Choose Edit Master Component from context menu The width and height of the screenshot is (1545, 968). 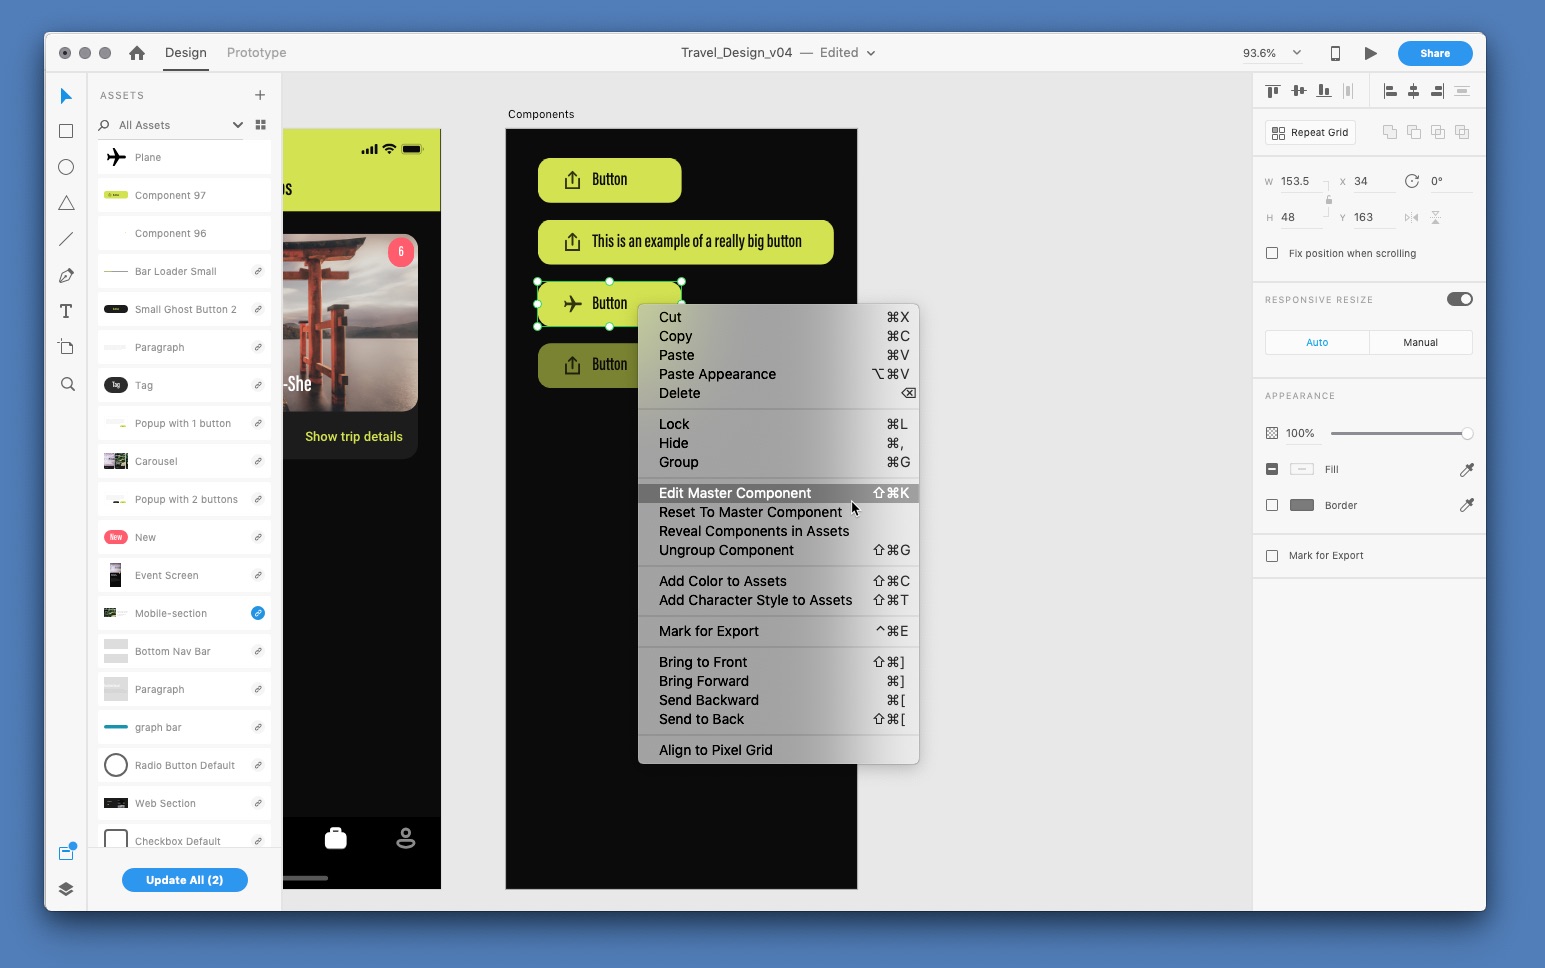[x=735, y=493]
